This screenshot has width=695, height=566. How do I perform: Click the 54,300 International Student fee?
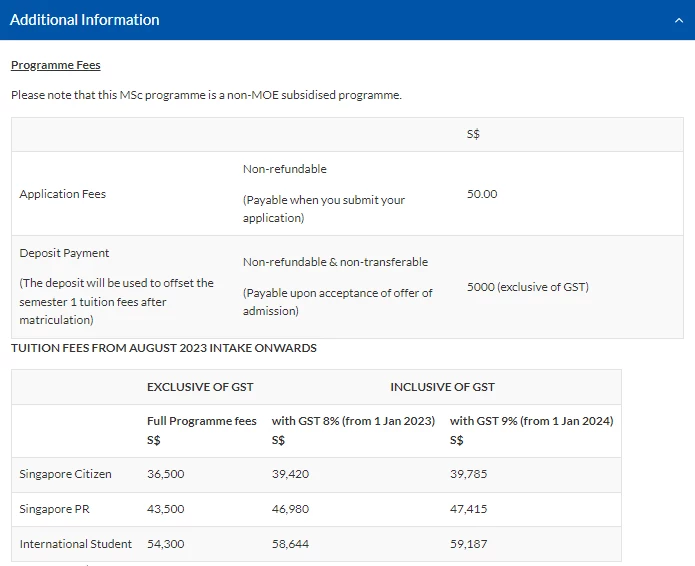(165, 544)
